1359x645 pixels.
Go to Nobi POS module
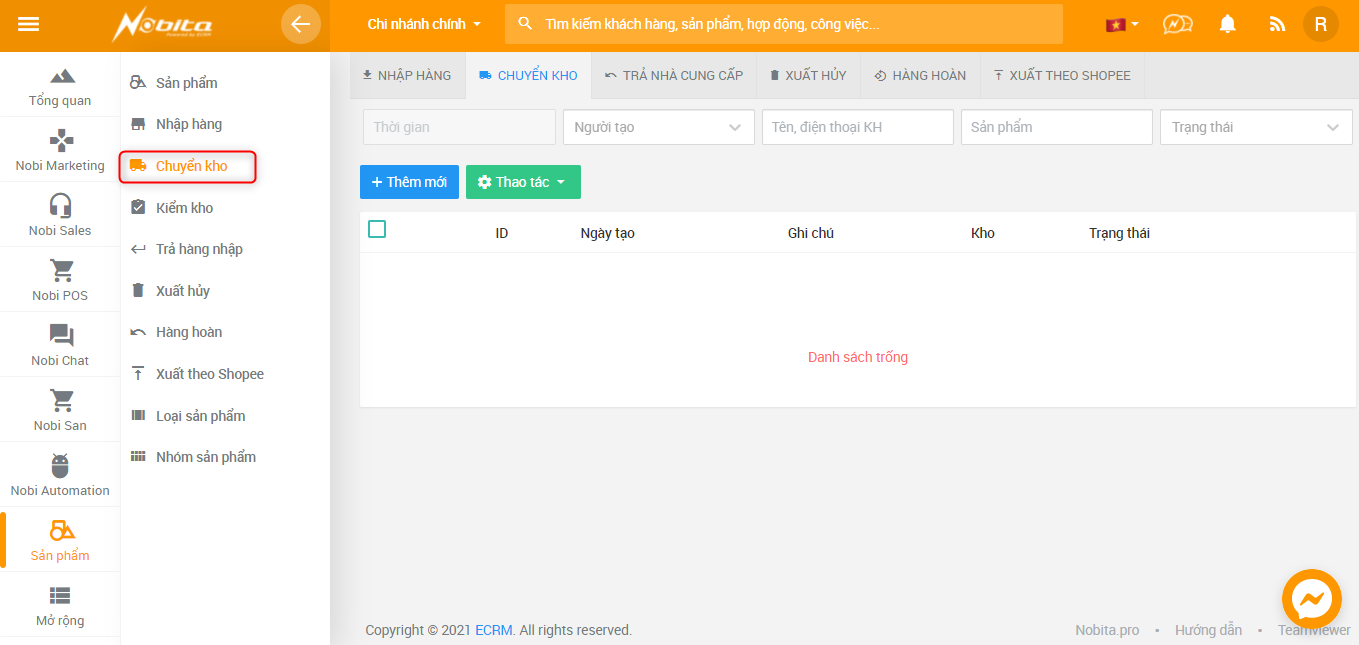pyautogui.click(x=60, y=280)
